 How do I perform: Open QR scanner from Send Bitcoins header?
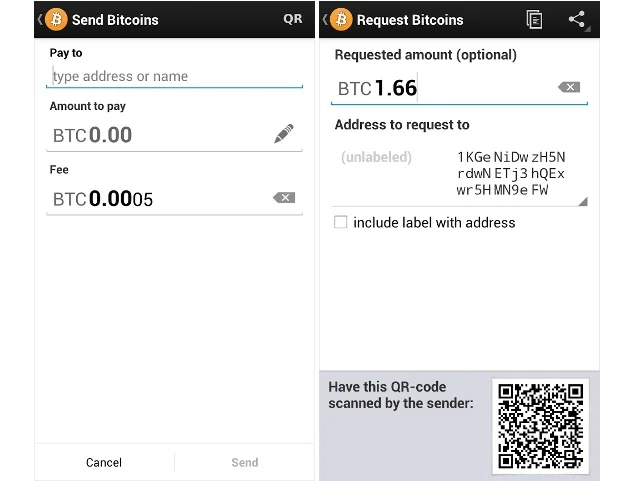(x=293, y=19)
